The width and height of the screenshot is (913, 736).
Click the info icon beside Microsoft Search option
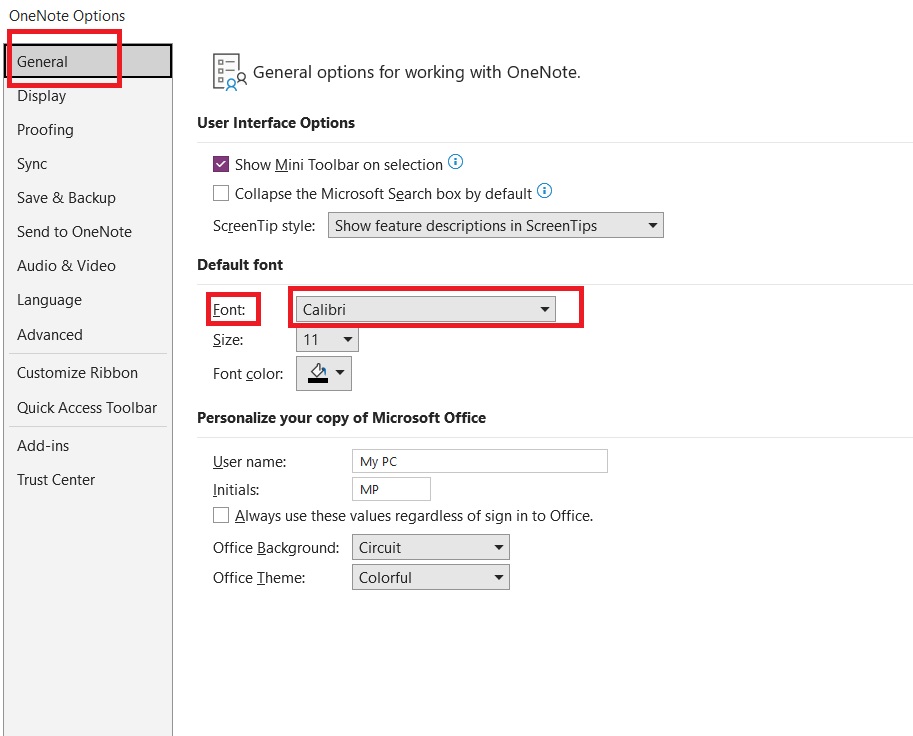544,190
